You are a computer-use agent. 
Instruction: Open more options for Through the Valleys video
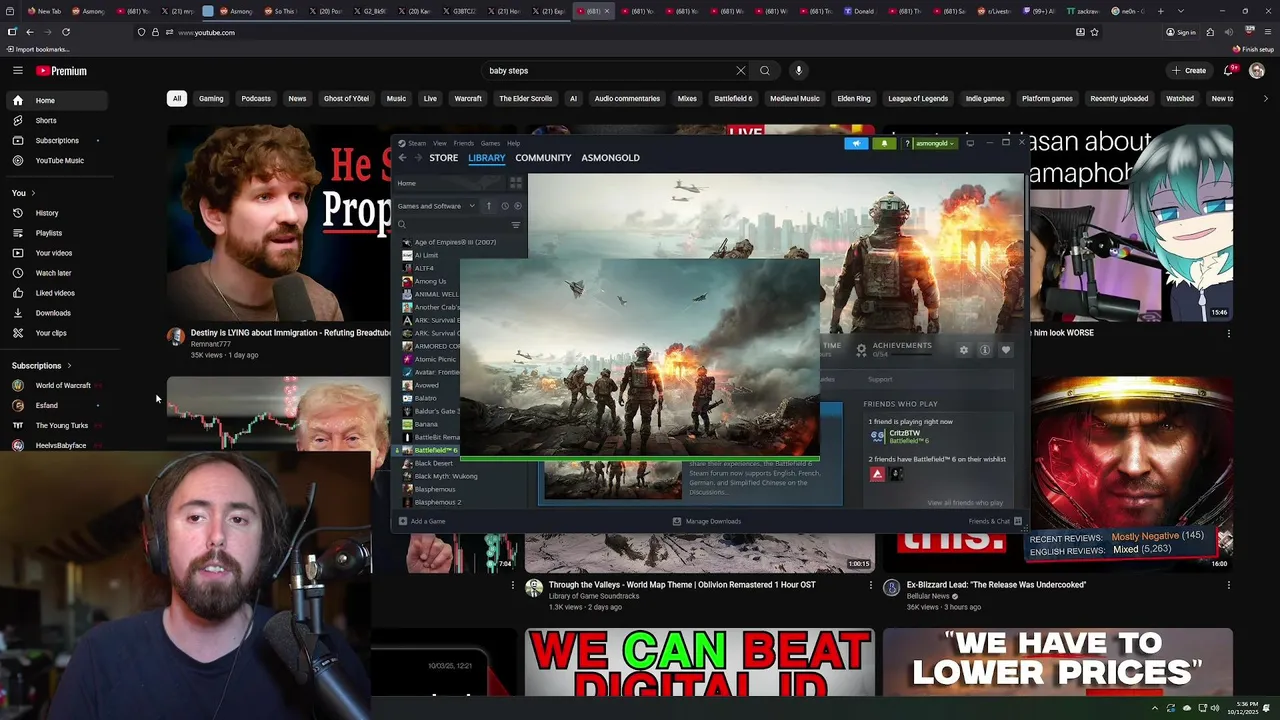coord(870,585)
